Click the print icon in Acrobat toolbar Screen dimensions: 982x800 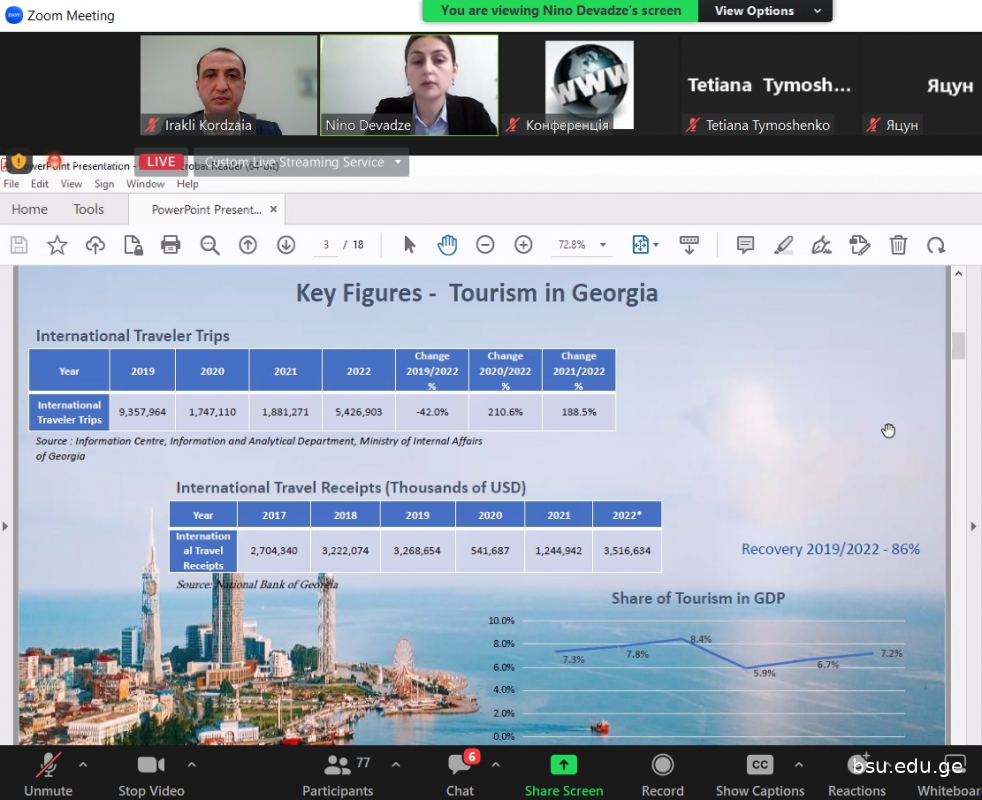click(171, 245)
